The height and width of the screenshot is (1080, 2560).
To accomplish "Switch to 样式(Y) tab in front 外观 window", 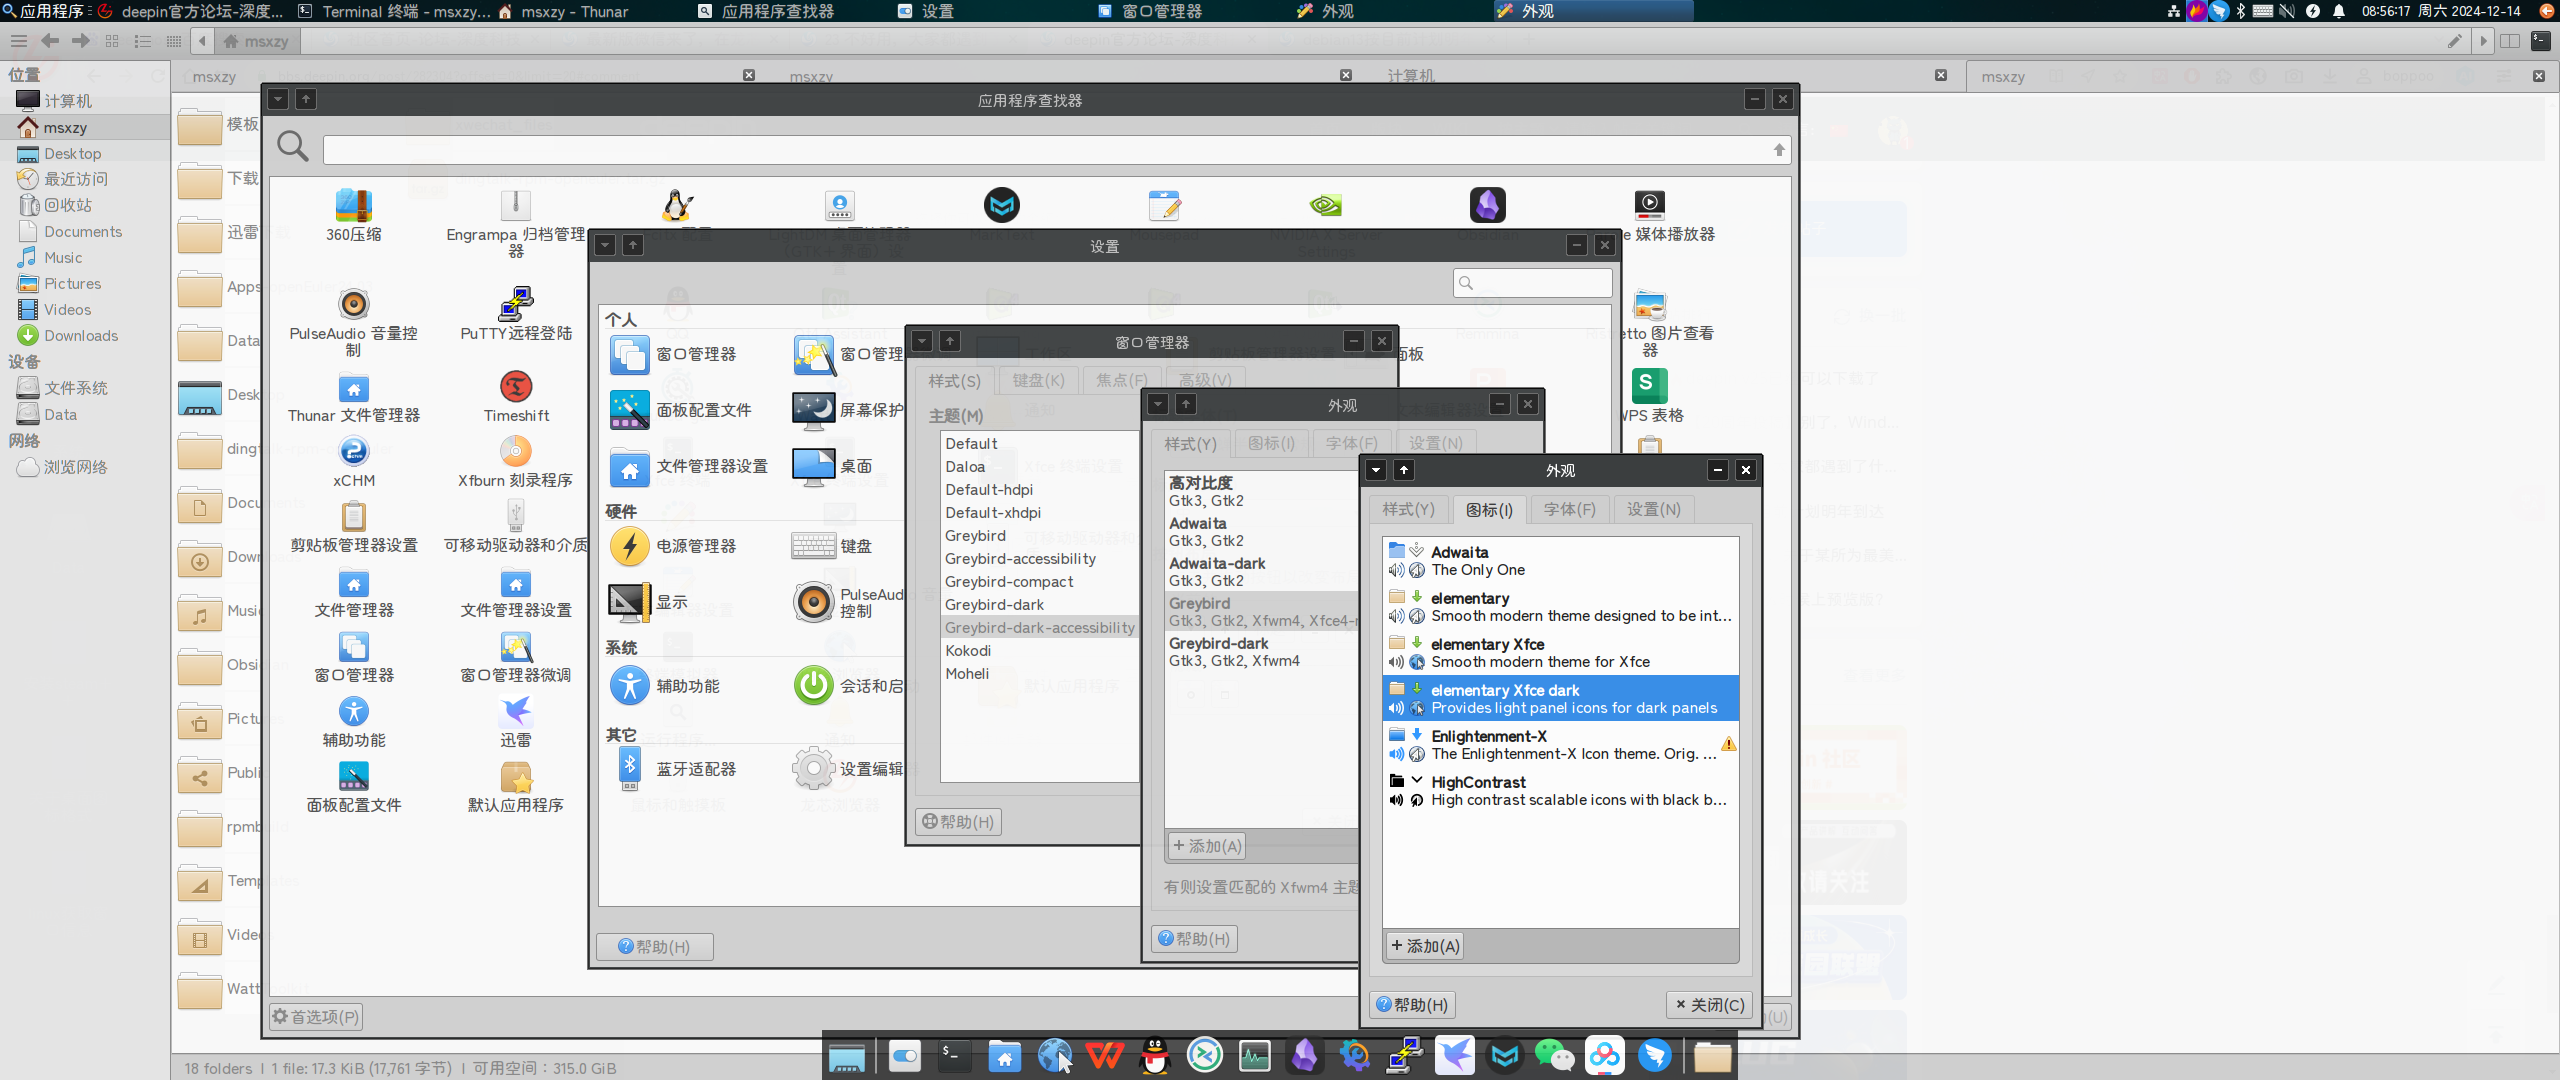I will click(x=1408, y=509).
